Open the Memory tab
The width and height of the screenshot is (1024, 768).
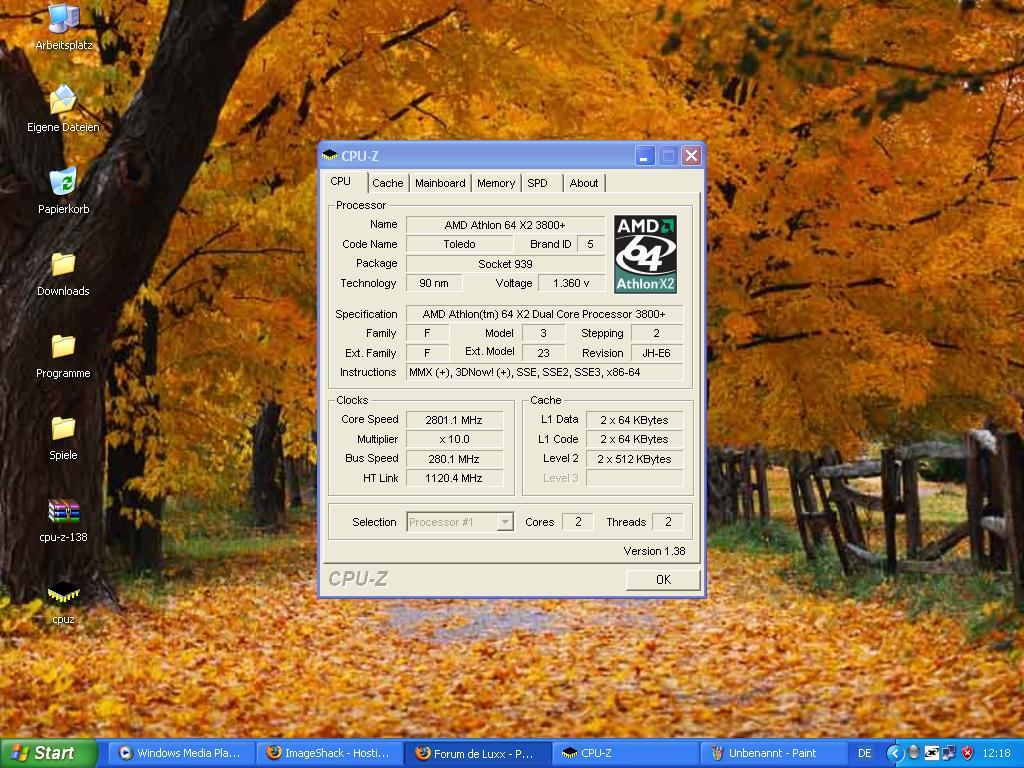click(496, 184)
